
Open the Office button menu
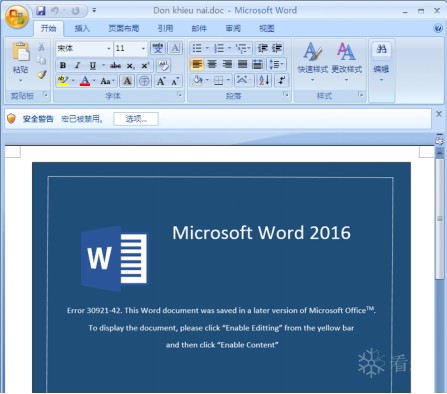[x=16, y=16]
